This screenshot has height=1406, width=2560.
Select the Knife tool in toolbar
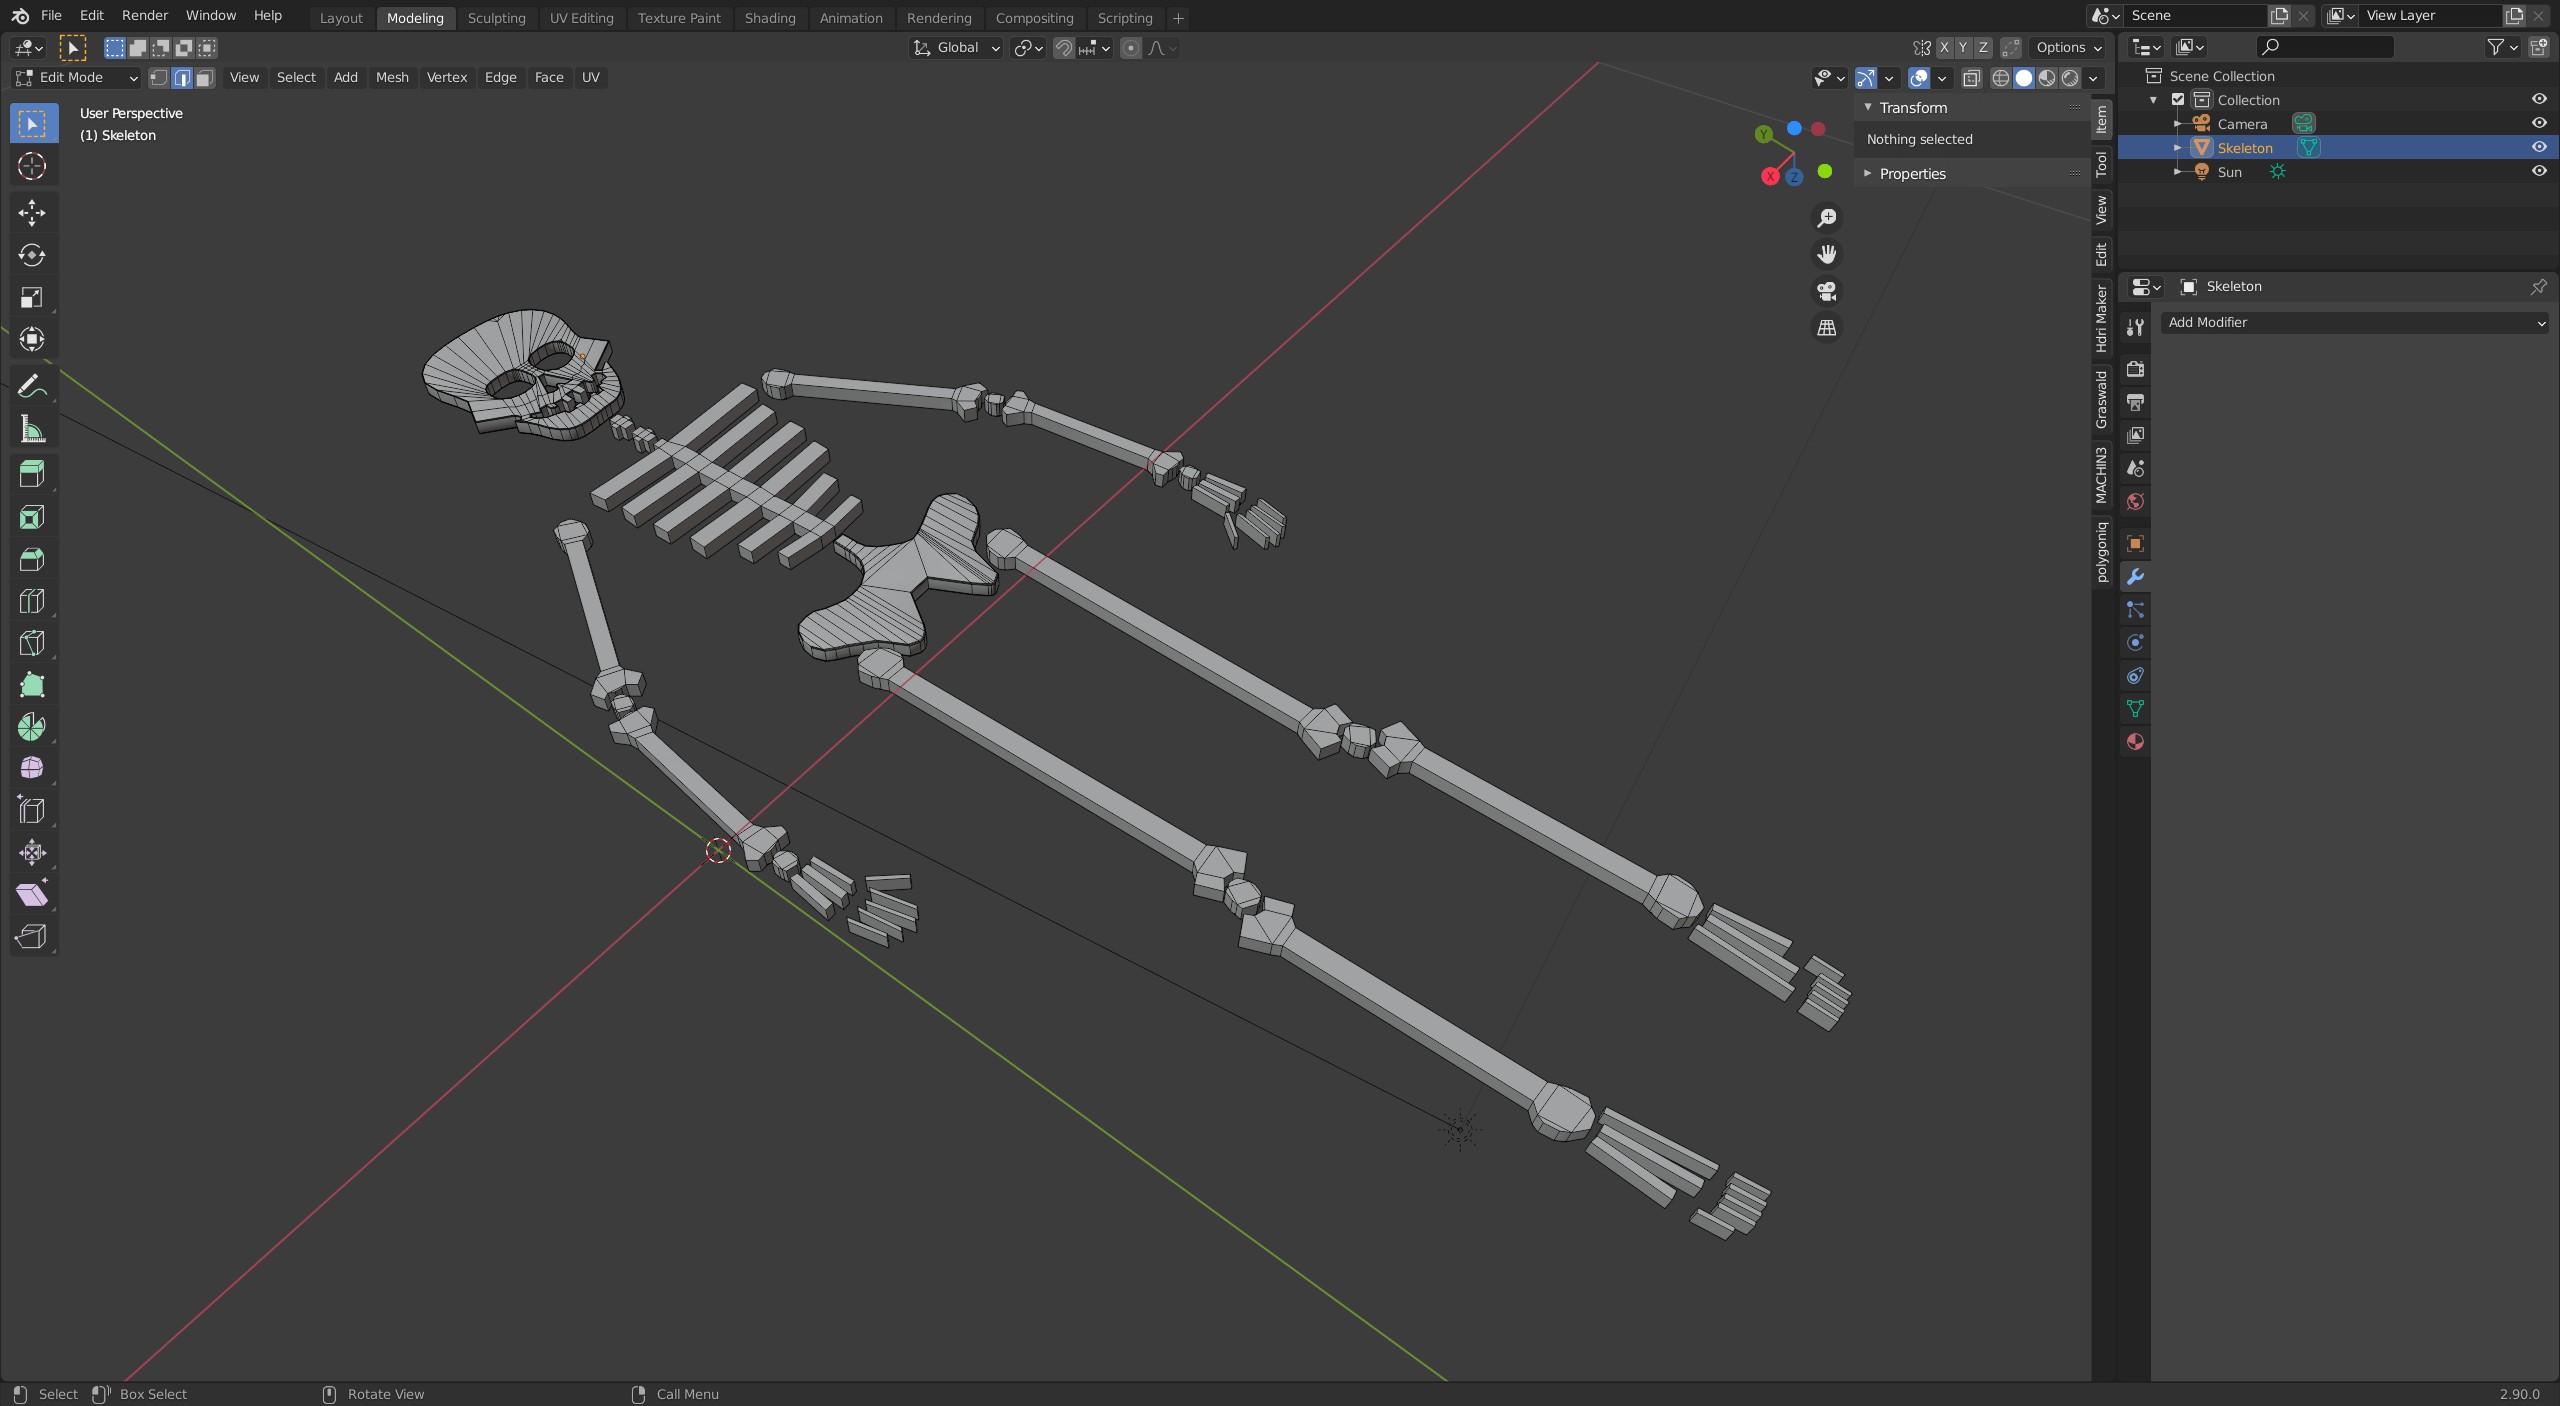click(x=31, y=643)
